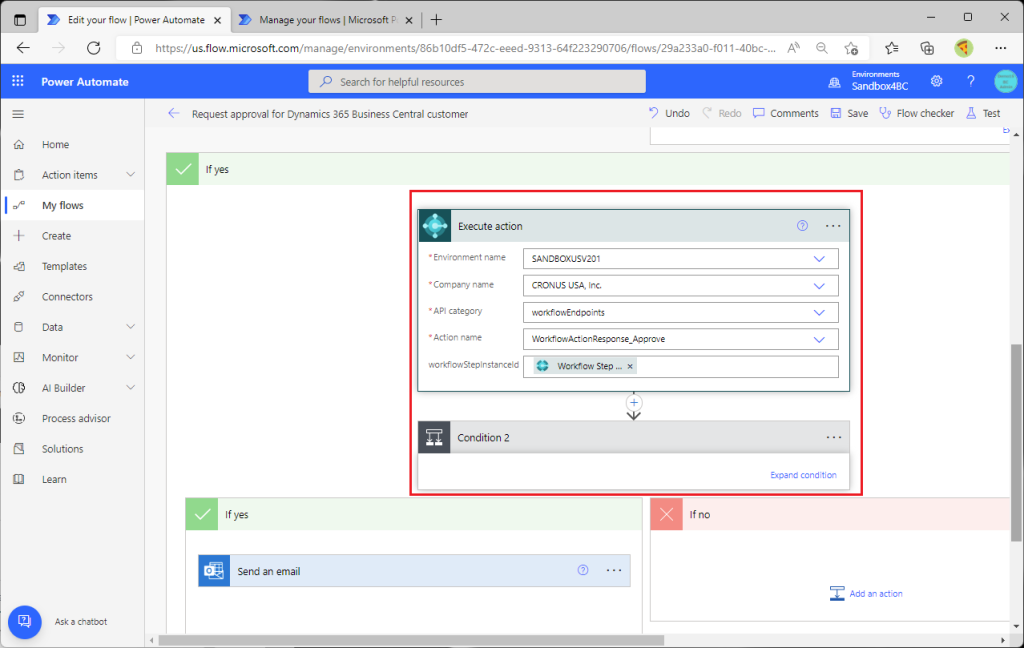Expand Action items in sidebar
The width and height of the screenshot is (1024, 648).
pos(131,174)
